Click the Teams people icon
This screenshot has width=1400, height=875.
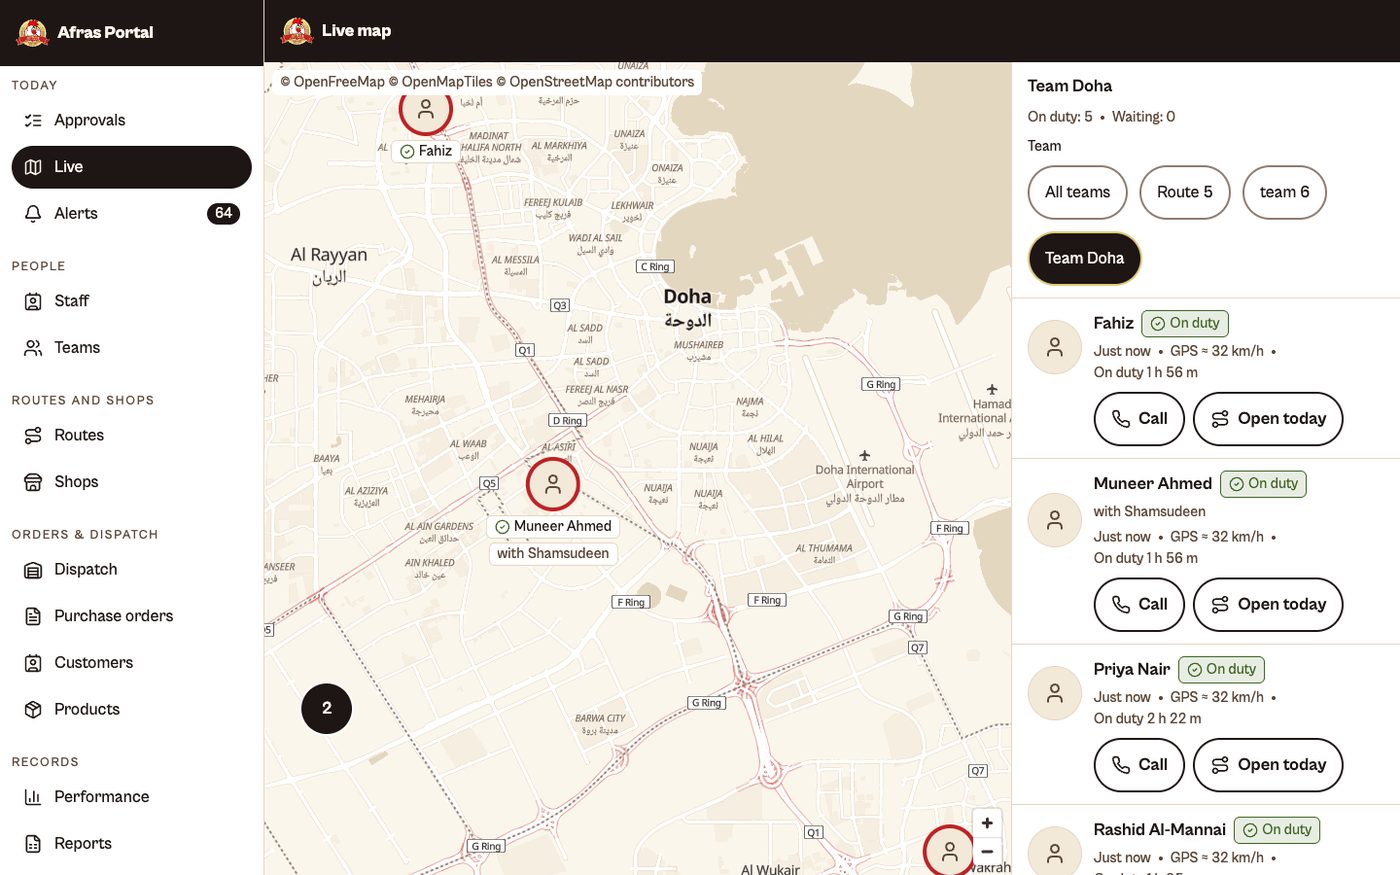click(33, 348)
